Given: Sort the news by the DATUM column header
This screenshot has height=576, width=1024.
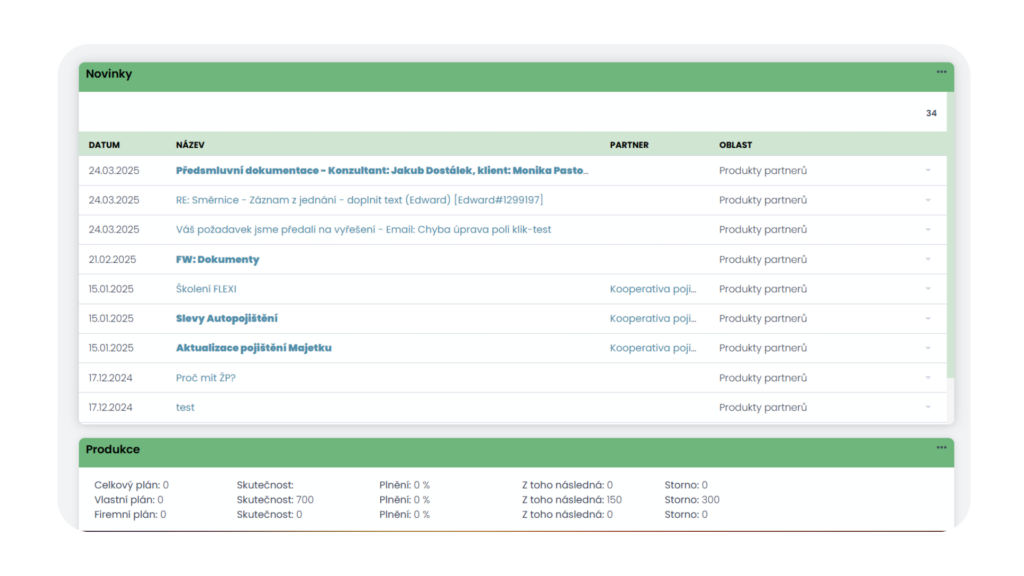Looking at the screenshot, I should pyautogui.click(x=104, y=145).
